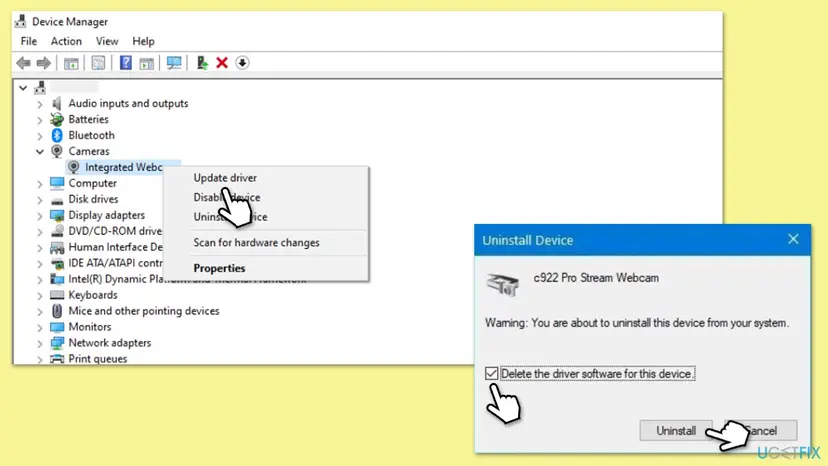Screen dimensions: 828x466
Task: Click the Scan for hardware changes monitor icon
Action: (x=174, y=63)
